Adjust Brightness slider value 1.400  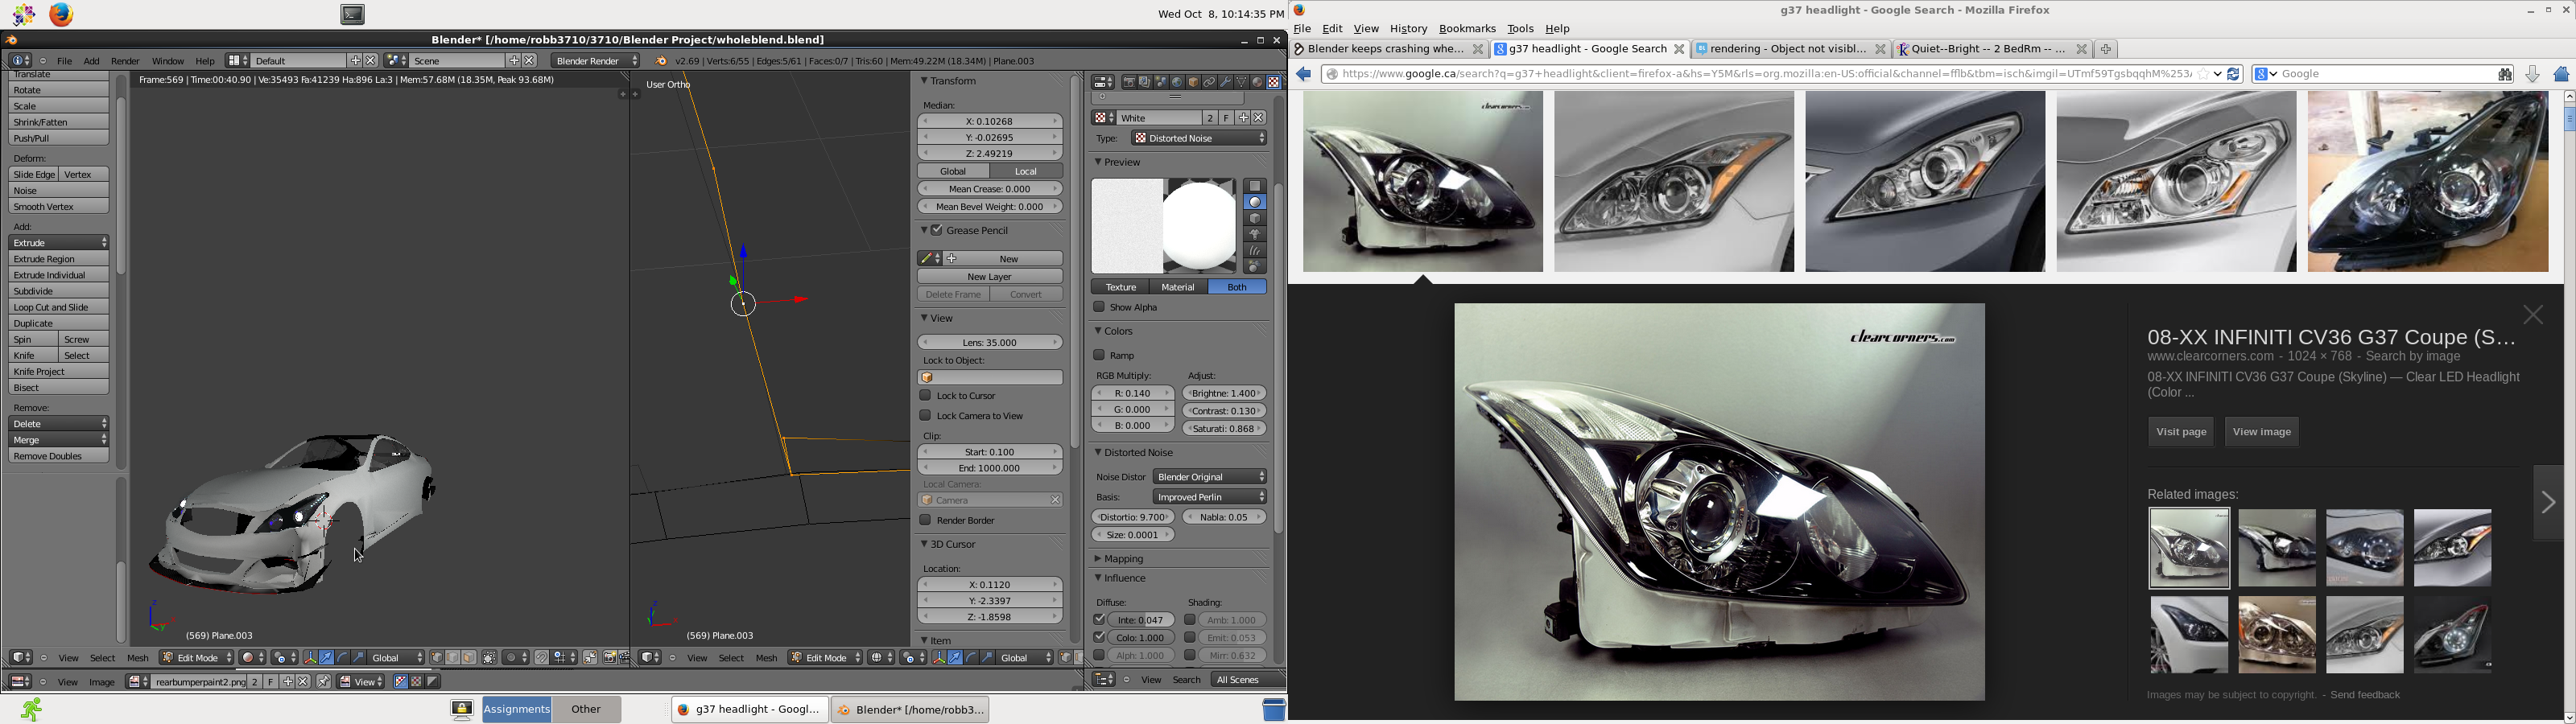tap(1224, 394)
